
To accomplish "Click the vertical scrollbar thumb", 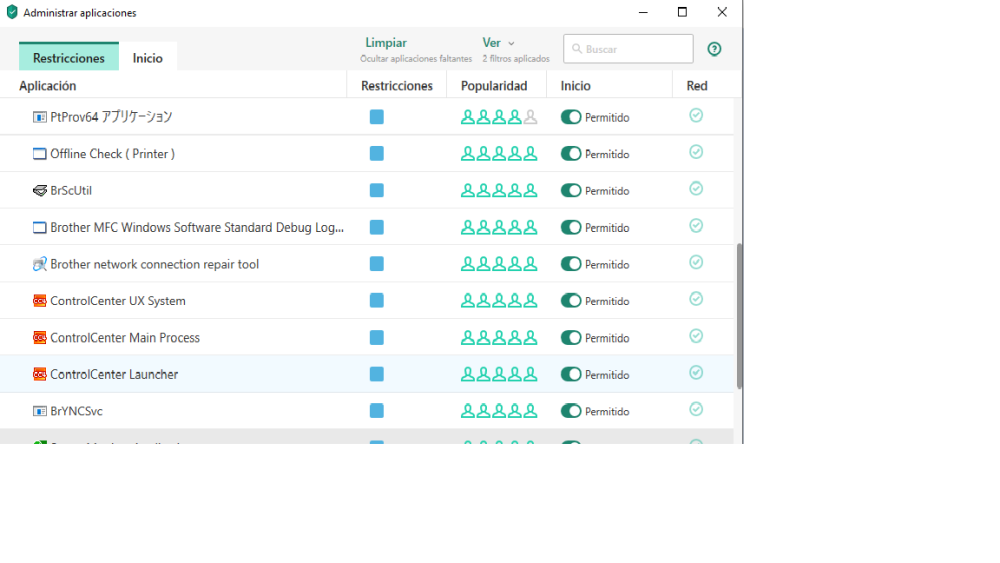I will point(739,315).
